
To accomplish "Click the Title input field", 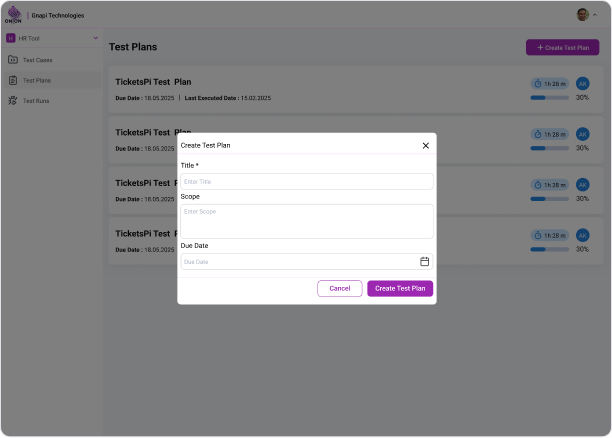I will [307, 182].
